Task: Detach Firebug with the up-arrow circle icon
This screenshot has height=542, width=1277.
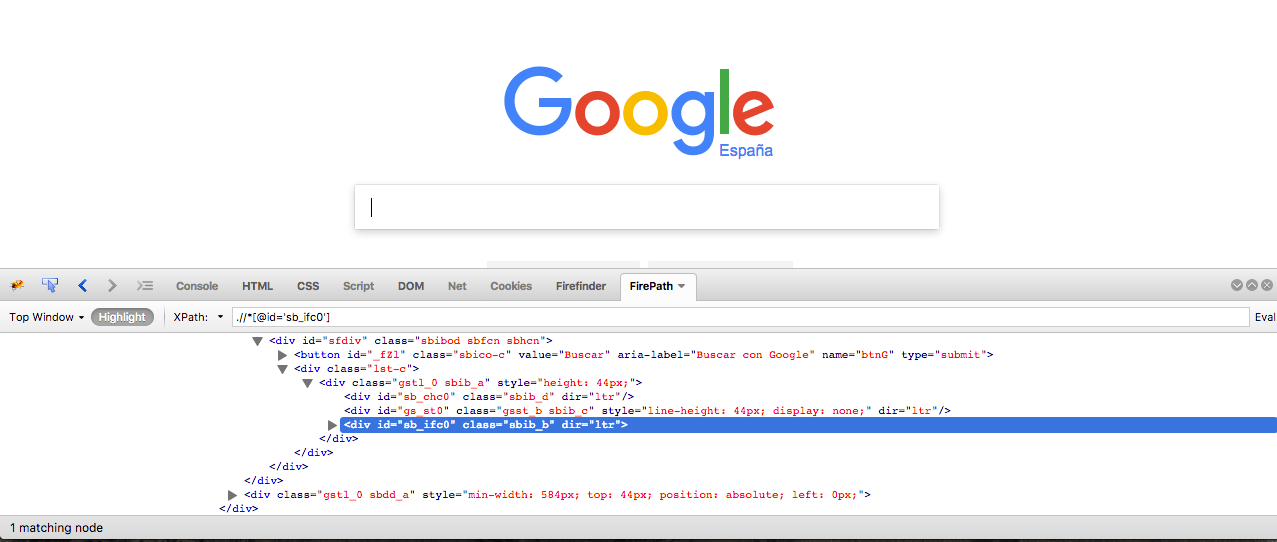Action: [x=1252, y=285]
